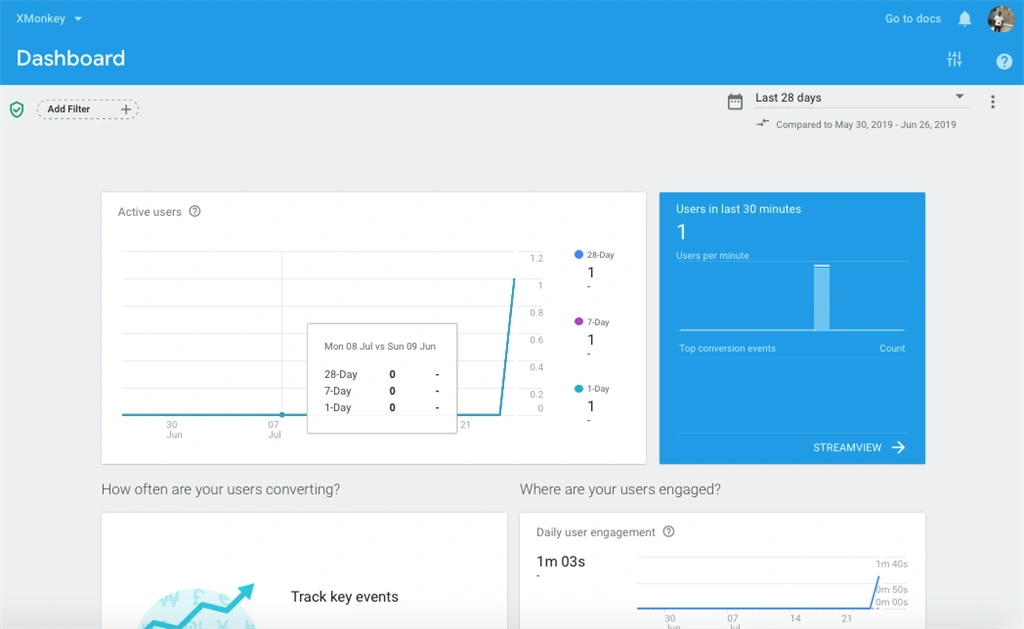Click 'How often are your users converting?' heading
The image size is (1024, 629).
(220, 489)
